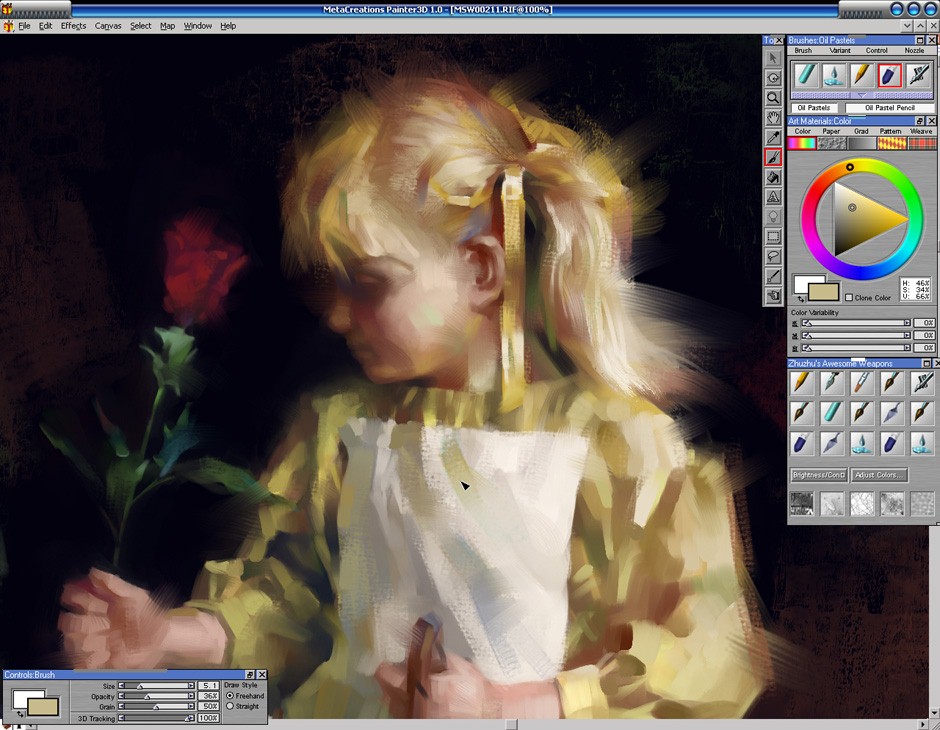The width and height of the screenshot is (940, 730).
Task: Switch to the Grad materials icon
Action: click(x=861, y=143)
